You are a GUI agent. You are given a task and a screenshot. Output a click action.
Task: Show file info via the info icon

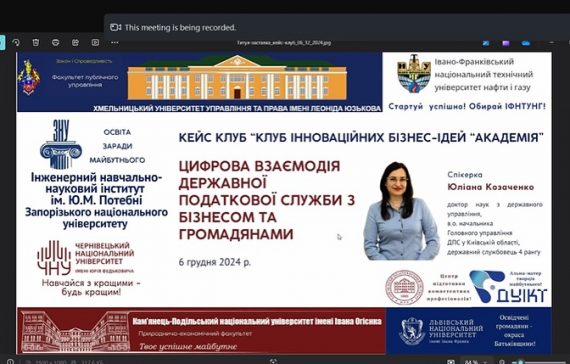pyautogui.click(x=10, y=361)
